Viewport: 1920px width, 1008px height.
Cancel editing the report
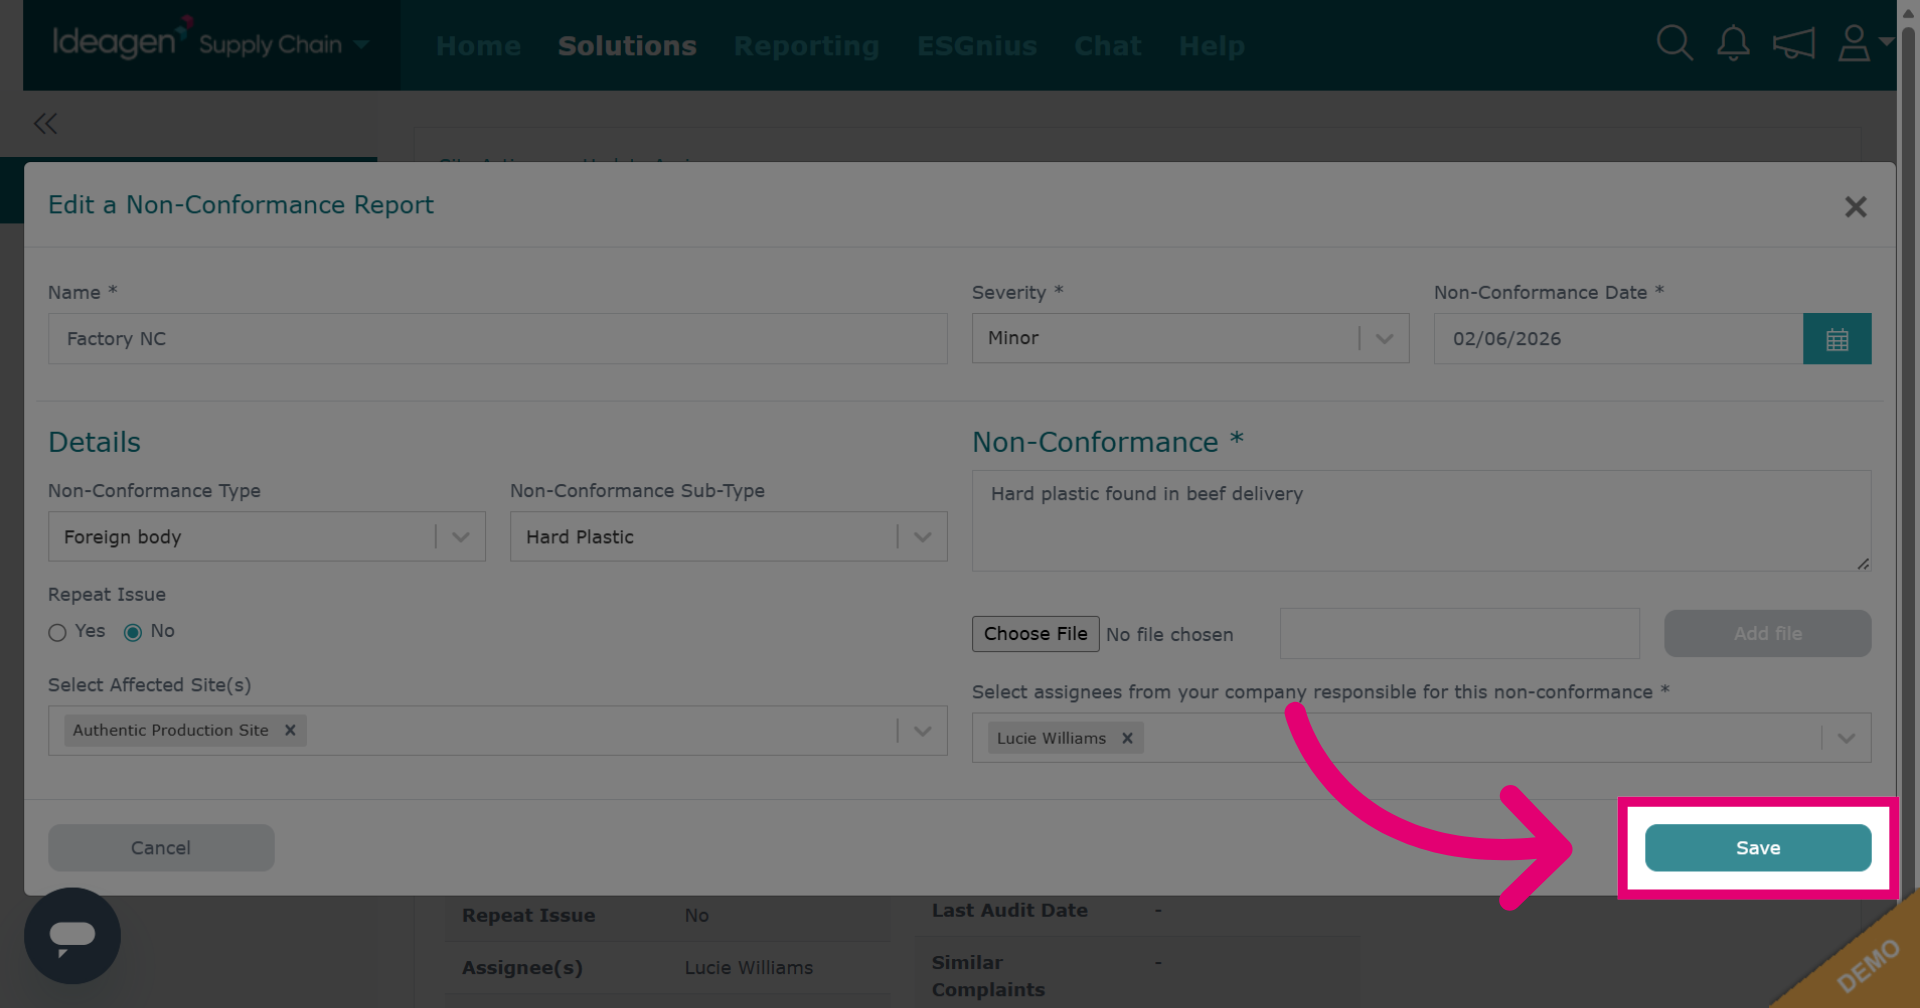pyautogui.click(x=161, y=848)
